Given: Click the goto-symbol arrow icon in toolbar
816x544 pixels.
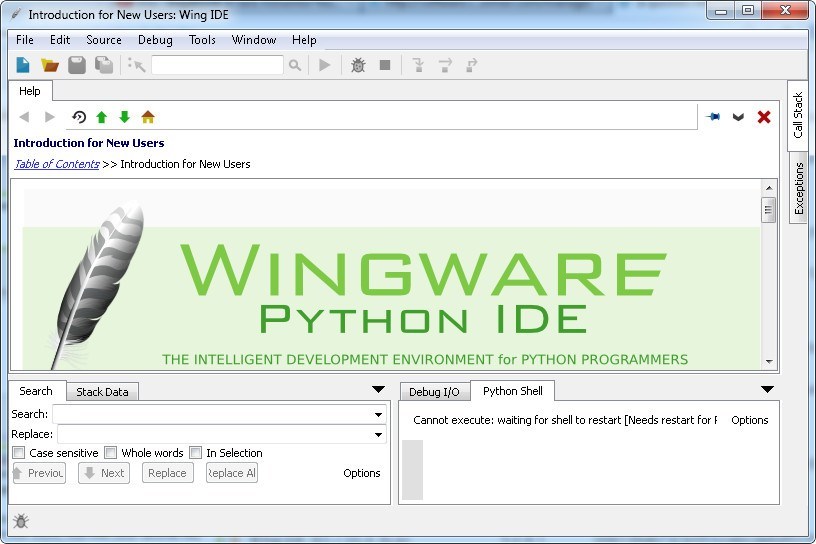Looking at the screenshot, I should [x=136, y=65].
